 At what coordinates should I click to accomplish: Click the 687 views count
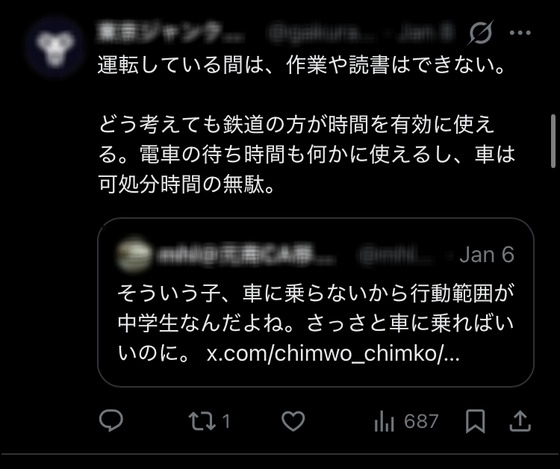[421, 421]
